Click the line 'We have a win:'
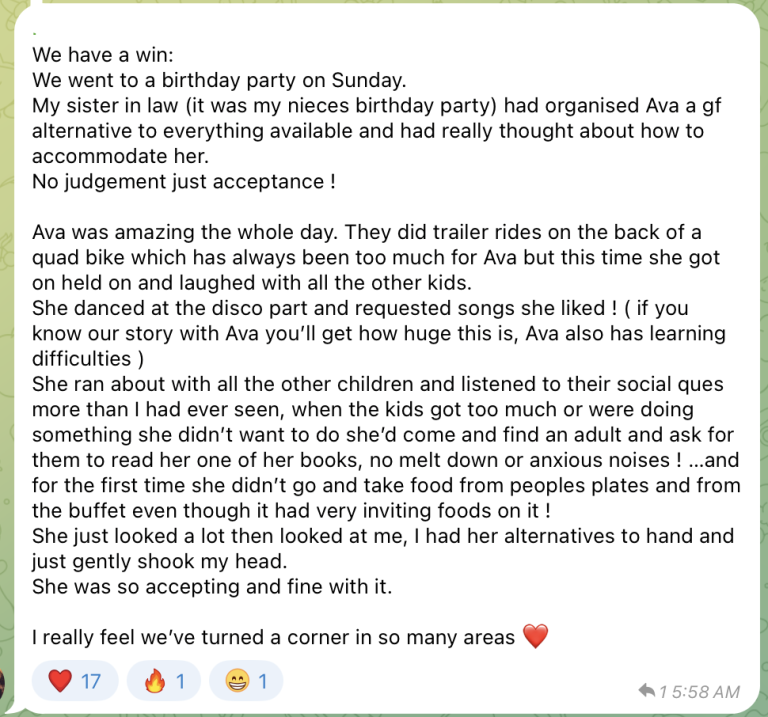This screenshot has width=768, height=717. [103, 55]
